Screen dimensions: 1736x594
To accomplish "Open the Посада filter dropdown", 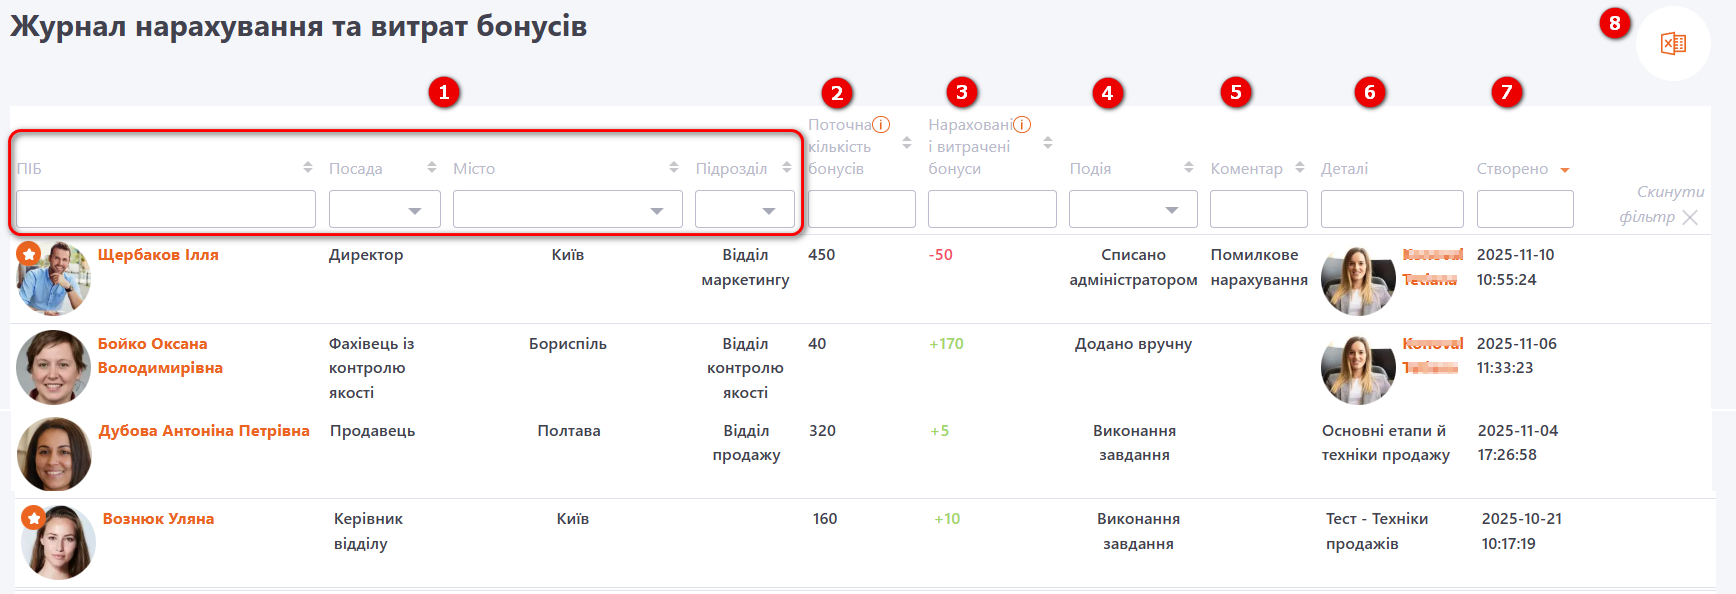I will tap(385, 210).
